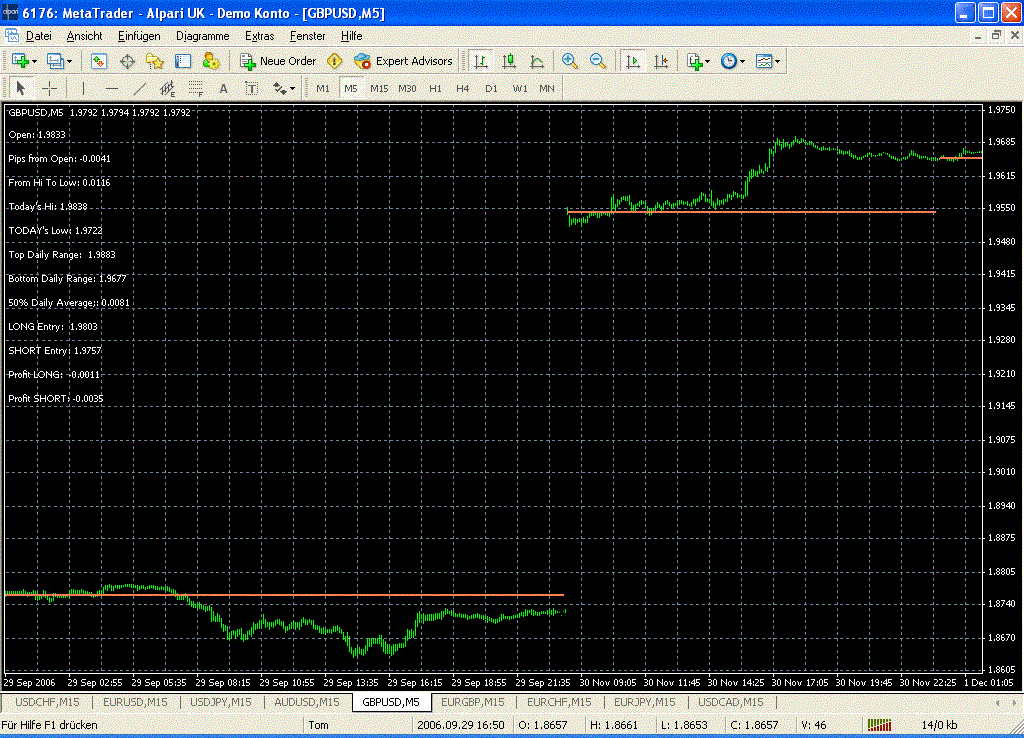The image size is (1024, 738).
Task: Open the Diagramme menu
Action: click(x=202, y=35)
